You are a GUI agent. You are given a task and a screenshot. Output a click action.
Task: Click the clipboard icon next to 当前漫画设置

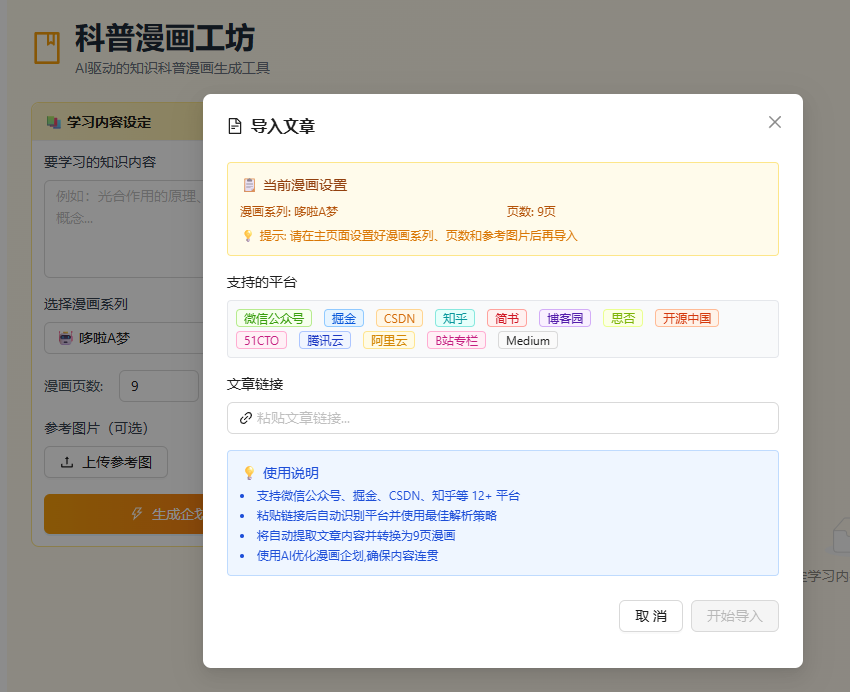[249, 185]
